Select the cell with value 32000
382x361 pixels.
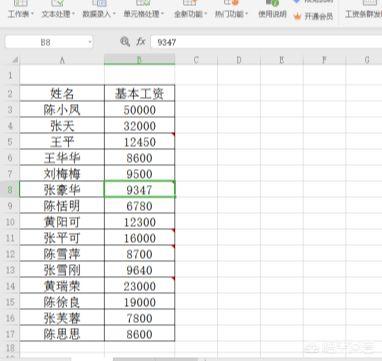[x=140, y=125]
